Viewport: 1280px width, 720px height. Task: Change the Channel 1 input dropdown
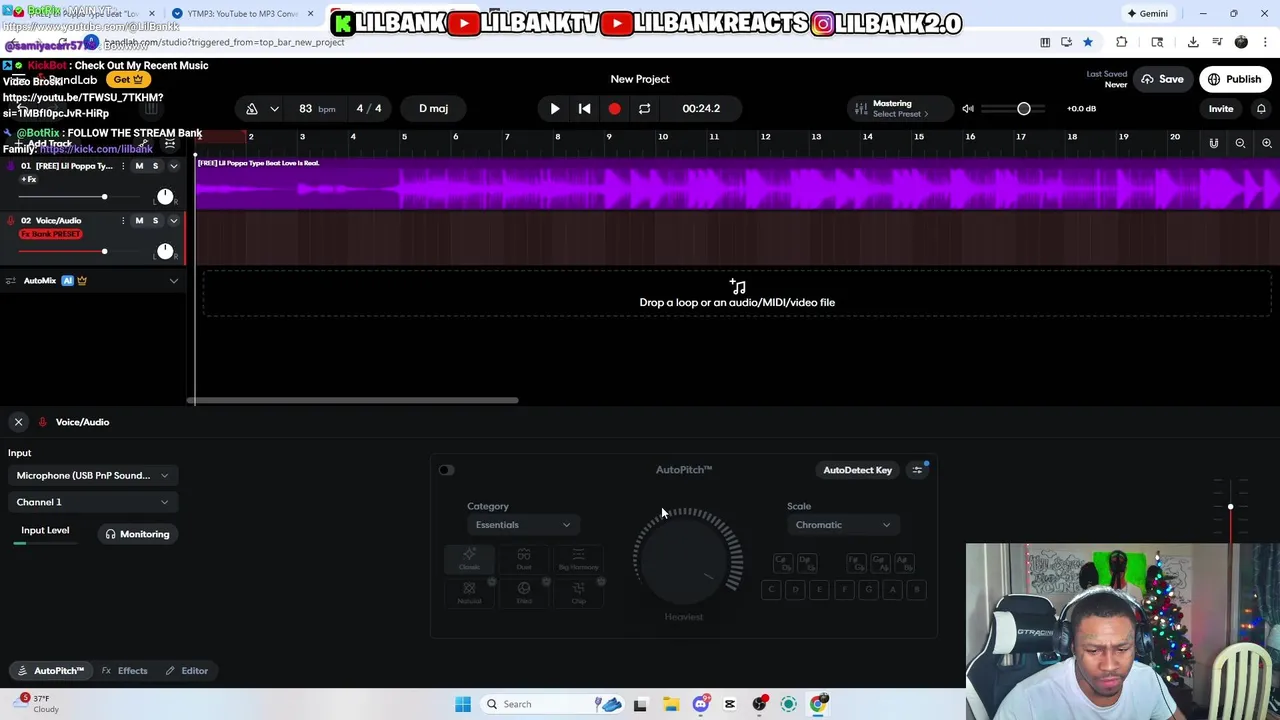pos(92,502)
